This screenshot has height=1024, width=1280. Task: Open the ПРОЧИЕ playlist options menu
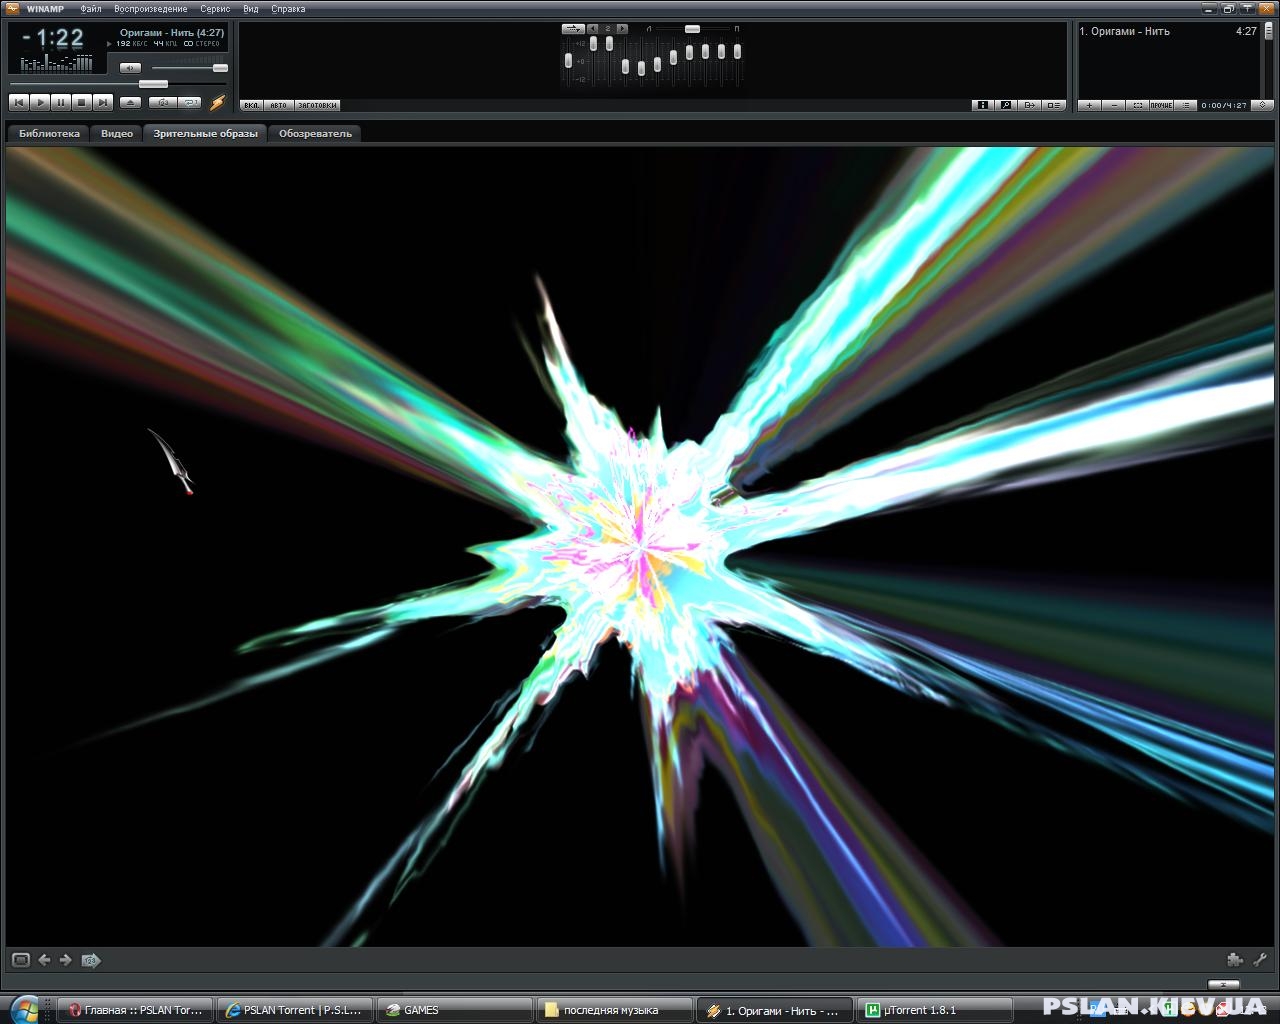pyautogui.click(x=1161, y=105)
